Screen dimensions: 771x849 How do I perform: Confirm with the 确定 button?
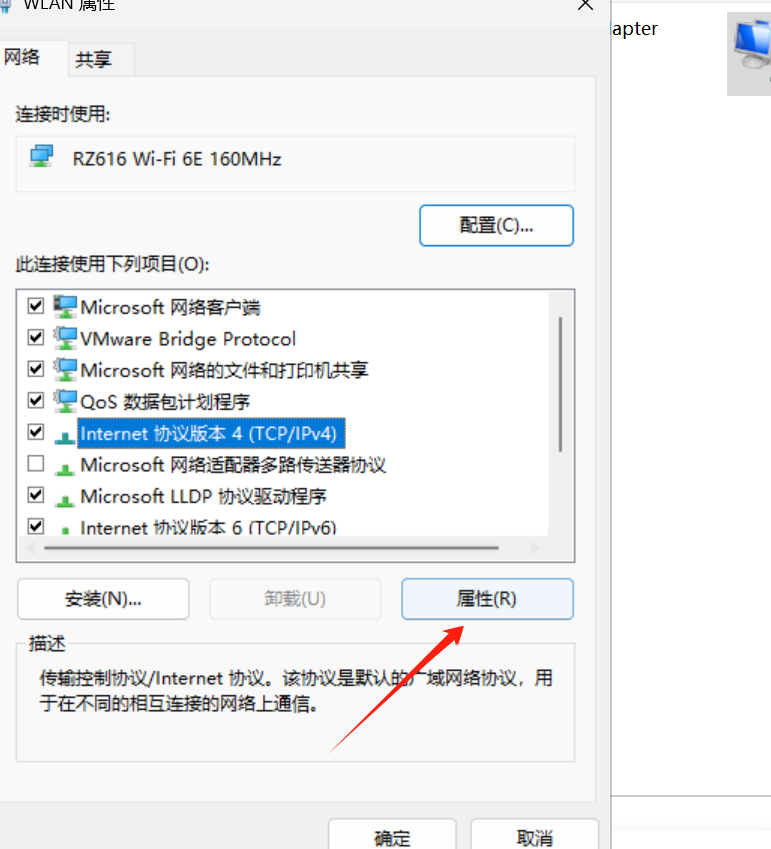(x=392, y=837)
